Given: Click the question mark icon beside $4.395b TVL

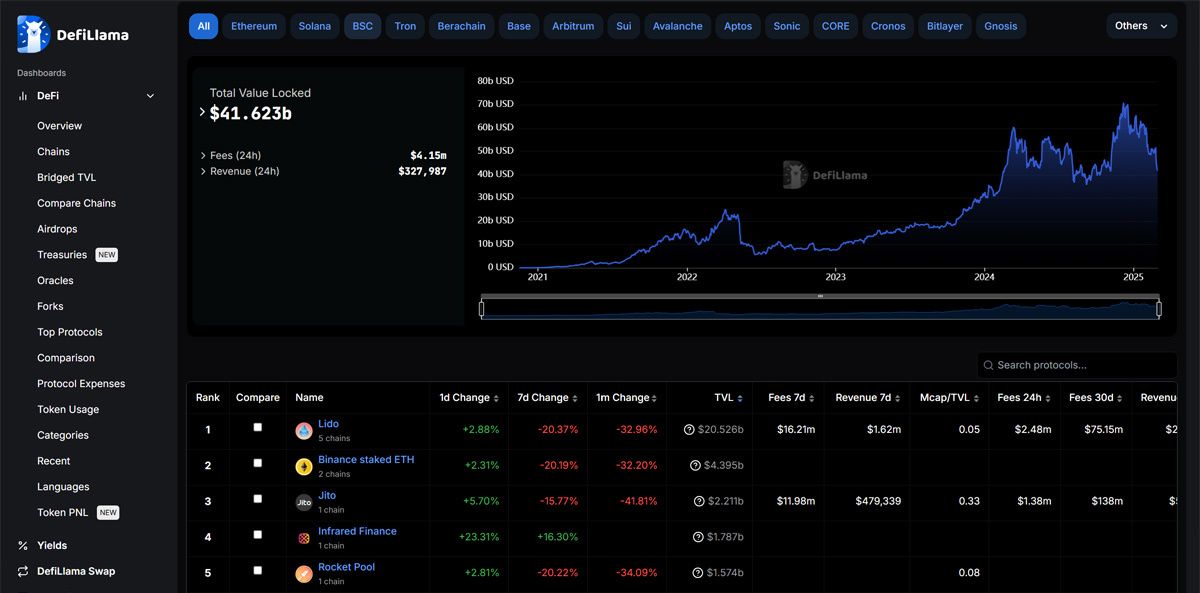Looking at the screenshot, I should click(695, 466).
